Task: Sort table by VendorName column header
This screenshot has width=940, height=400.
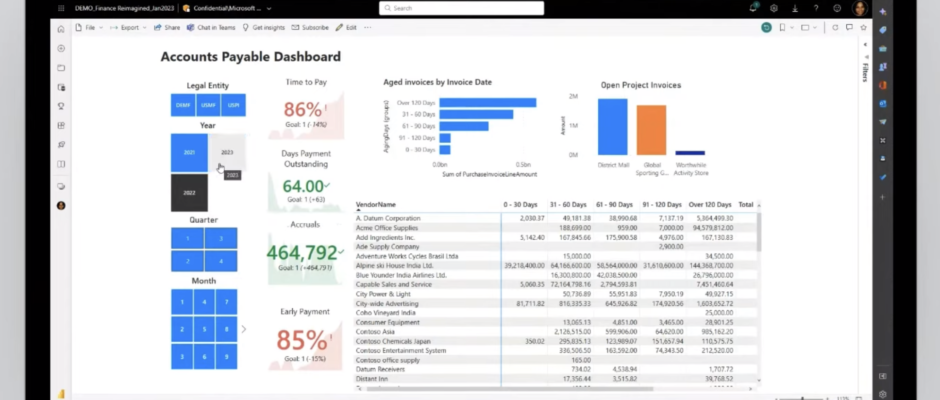Action: click(376, 204)
